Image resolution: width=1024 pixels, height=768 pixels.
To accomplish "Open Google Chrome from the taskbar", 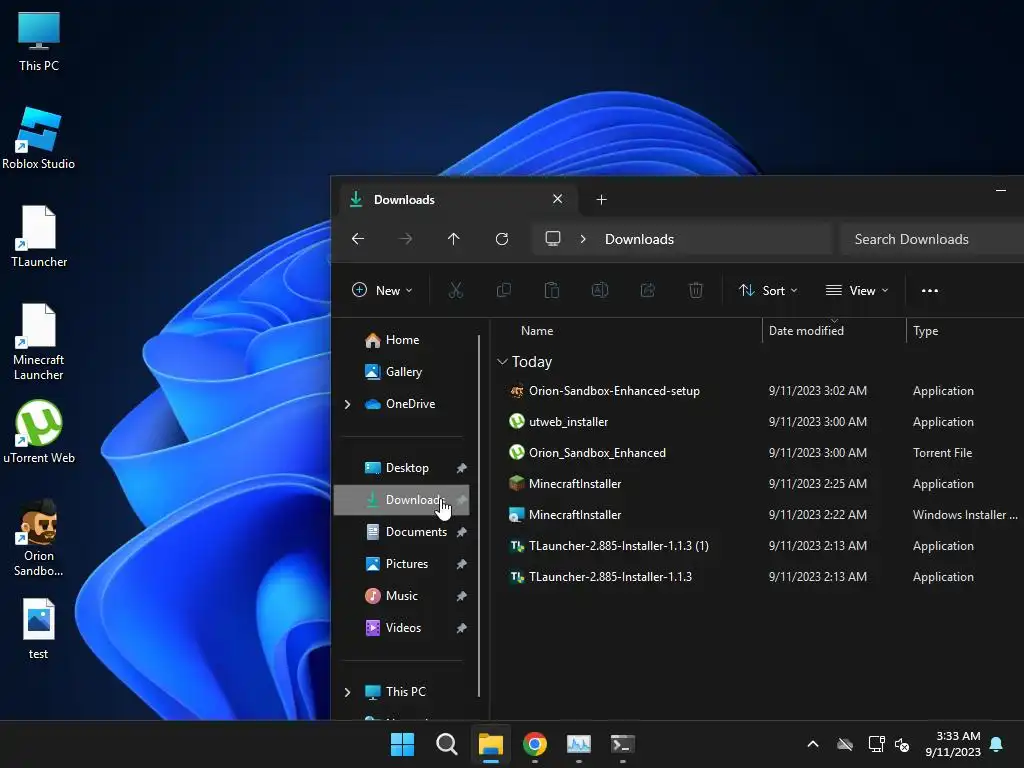I will [535, 744].
